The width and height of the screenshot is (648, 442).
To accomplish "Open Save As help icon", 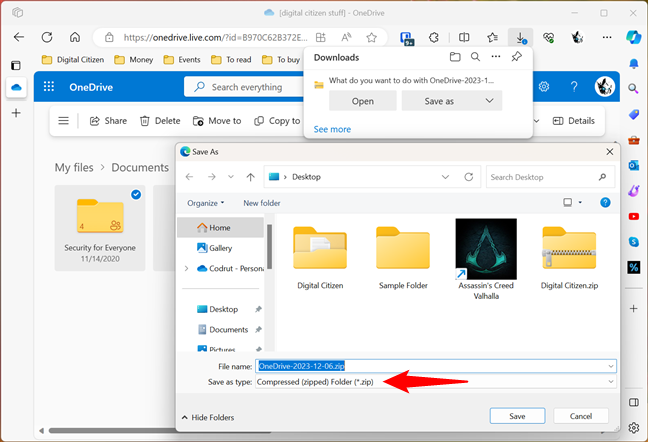I will click(605, 202).
